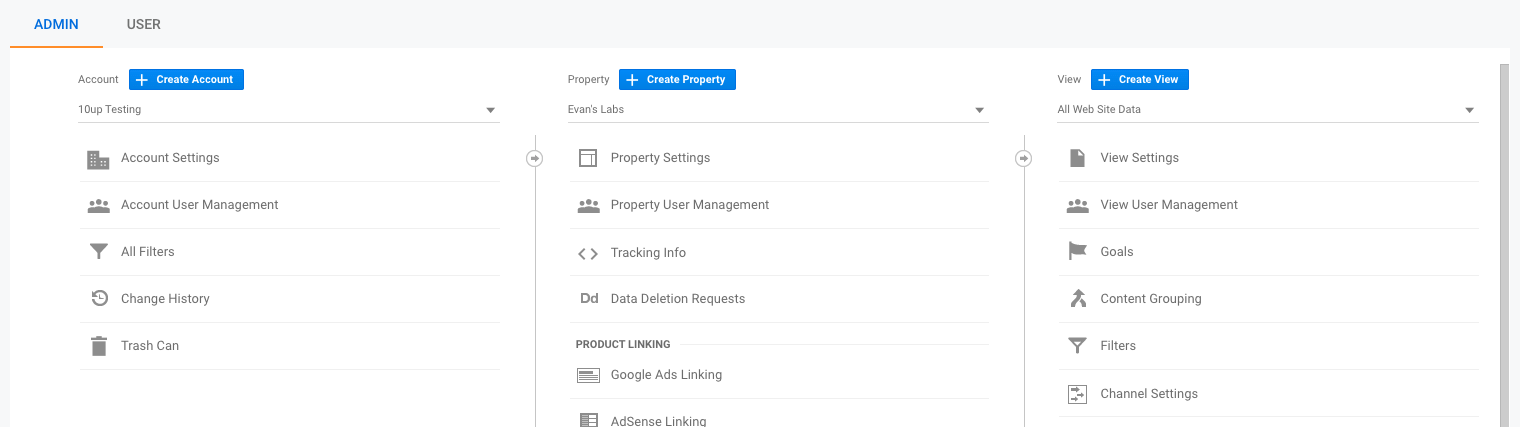Screen dimensions: 1520x427
Task: Click the arrow circle between Account and Property
Action: coord(535,158)
